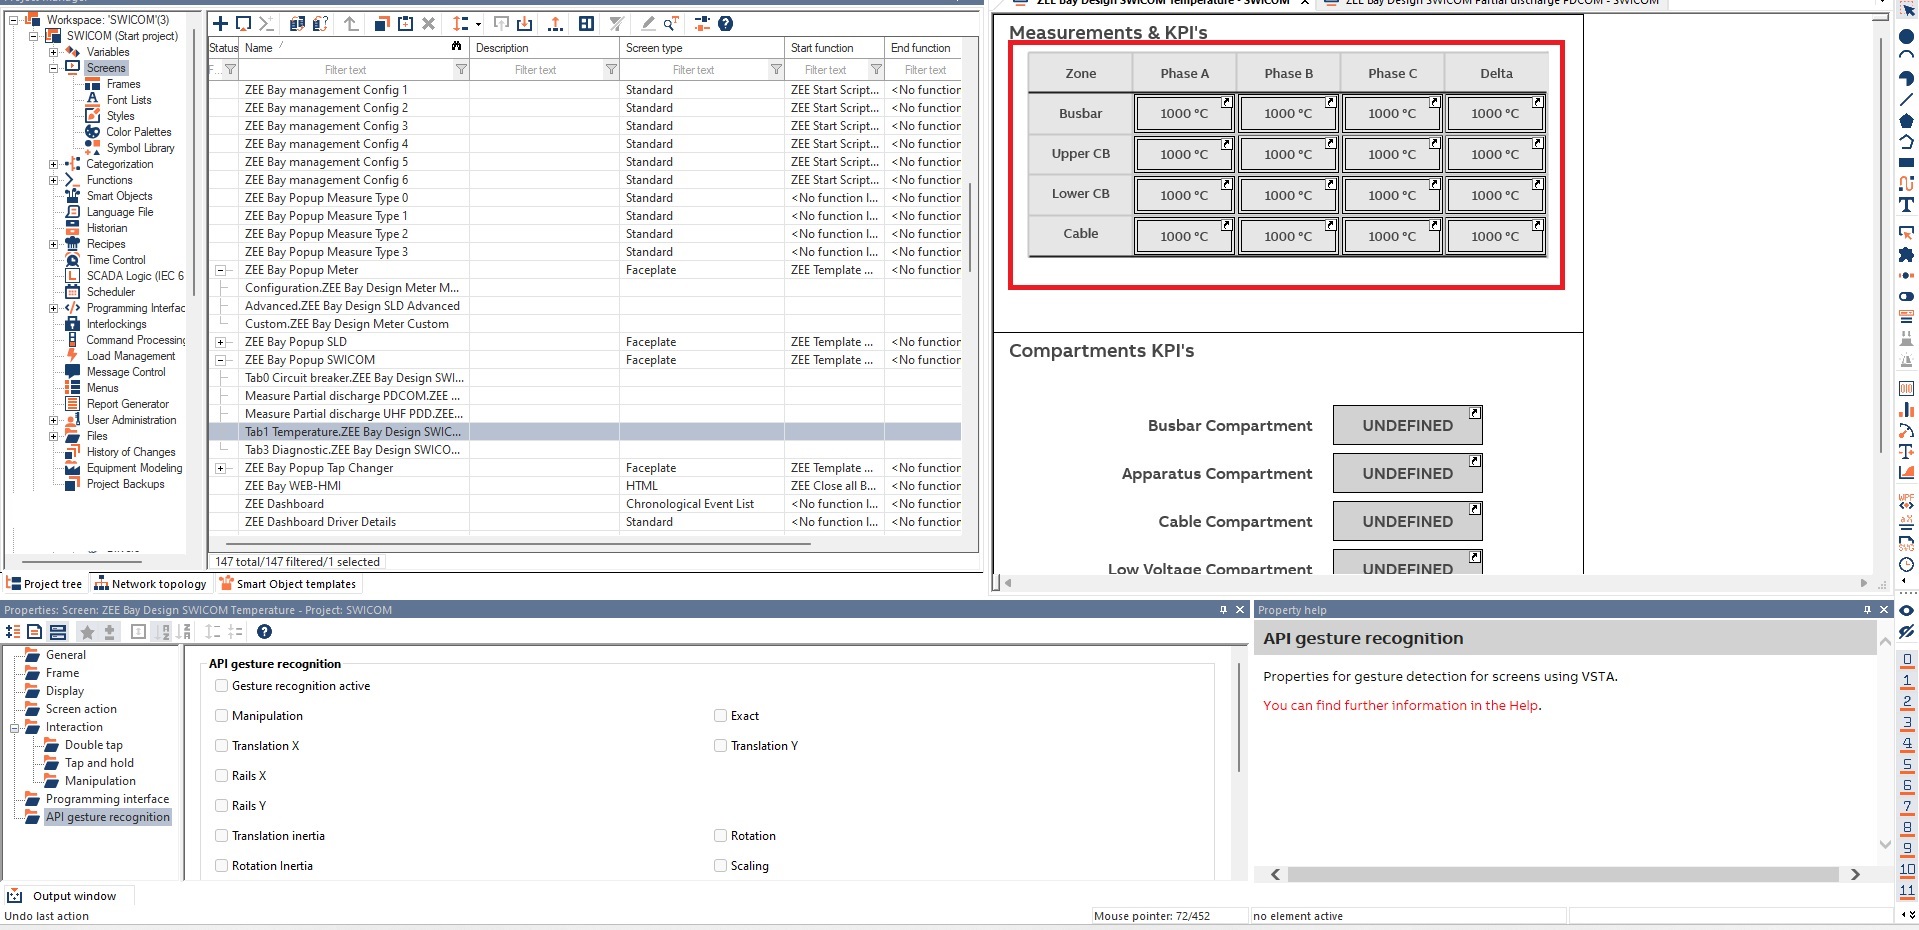Check the Translation X option
The width and height of the screenshot is (1919, 930).
click(x=222, y=746)
